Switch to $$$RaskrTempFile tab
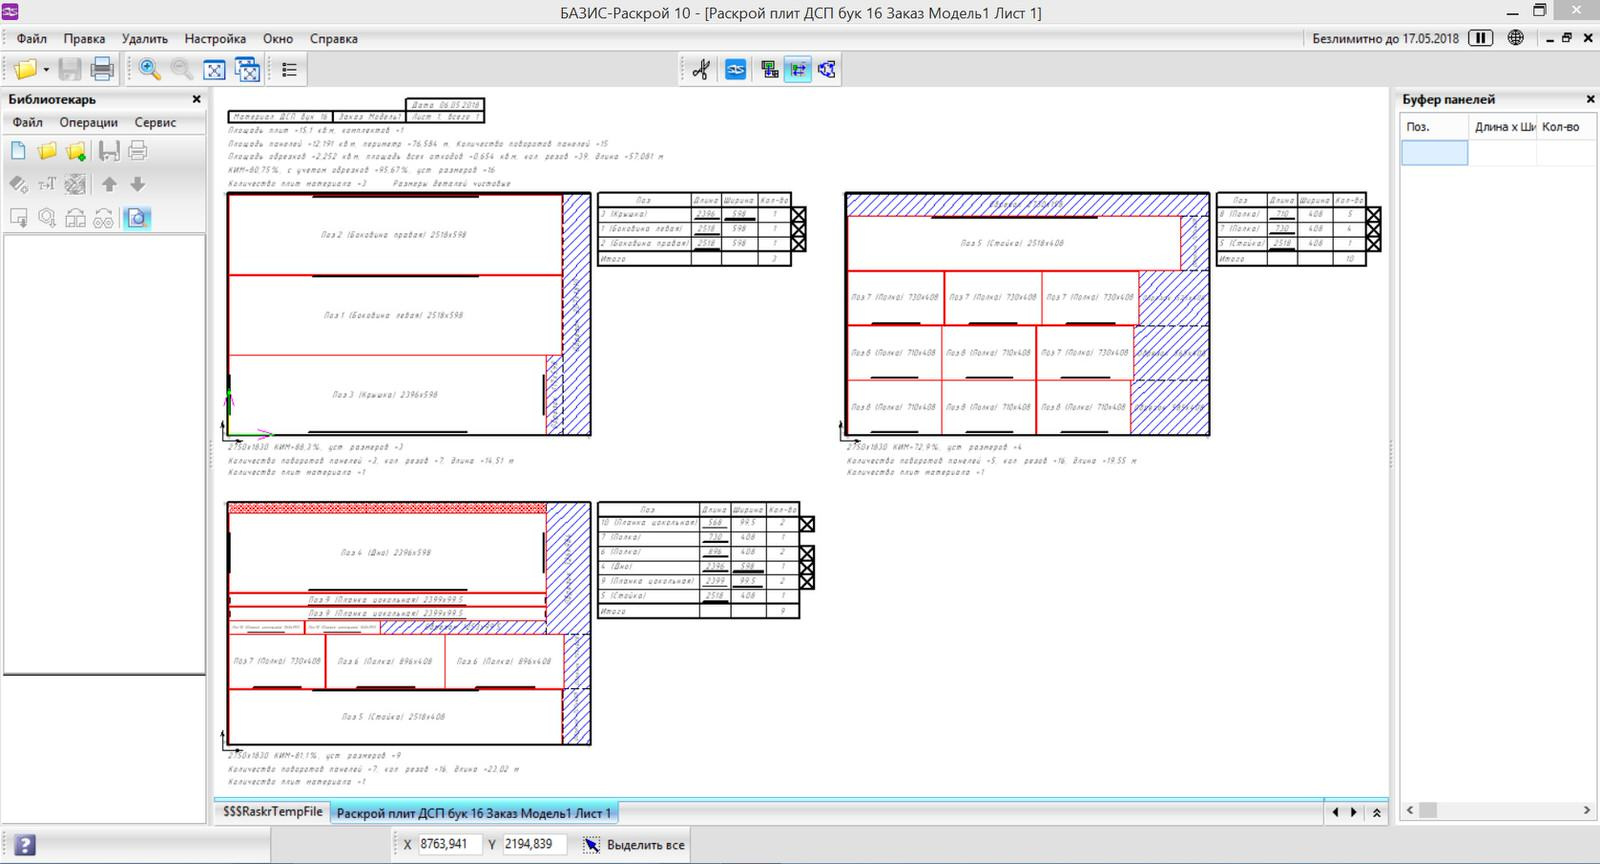 point(272,812)
